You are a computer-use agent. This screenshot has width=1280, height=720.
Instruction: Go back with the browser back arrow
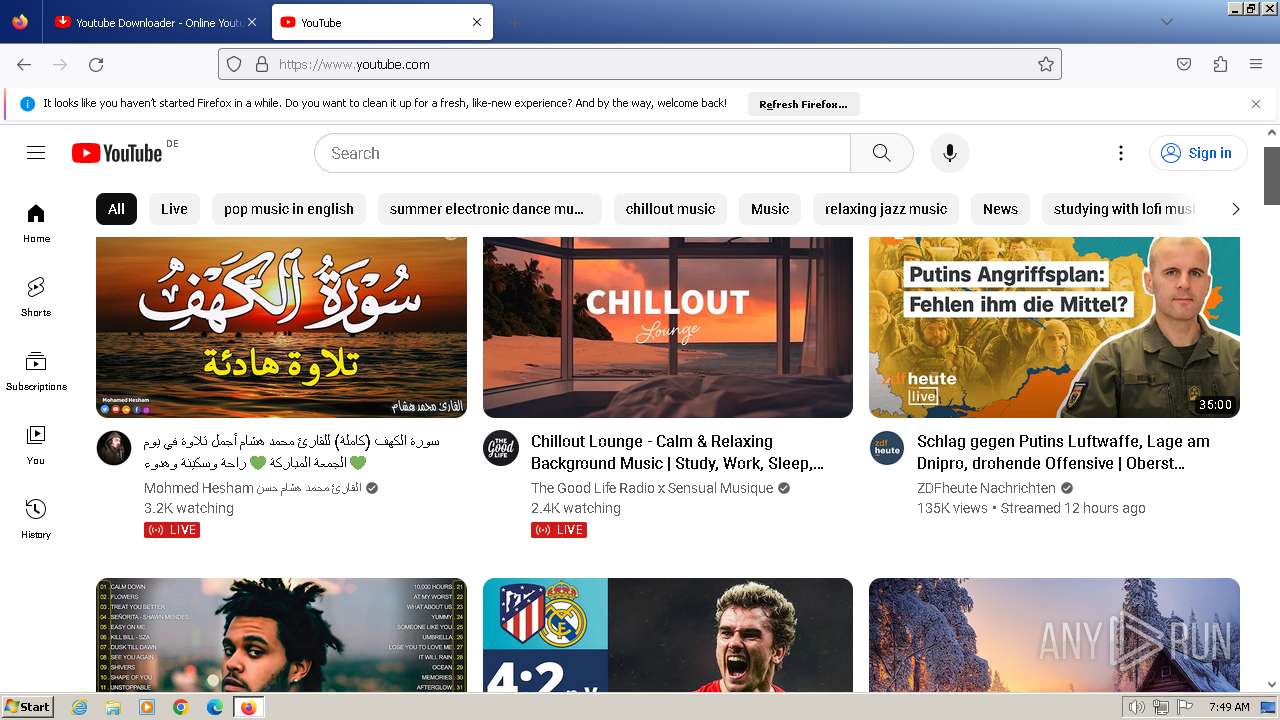point(24,64)
